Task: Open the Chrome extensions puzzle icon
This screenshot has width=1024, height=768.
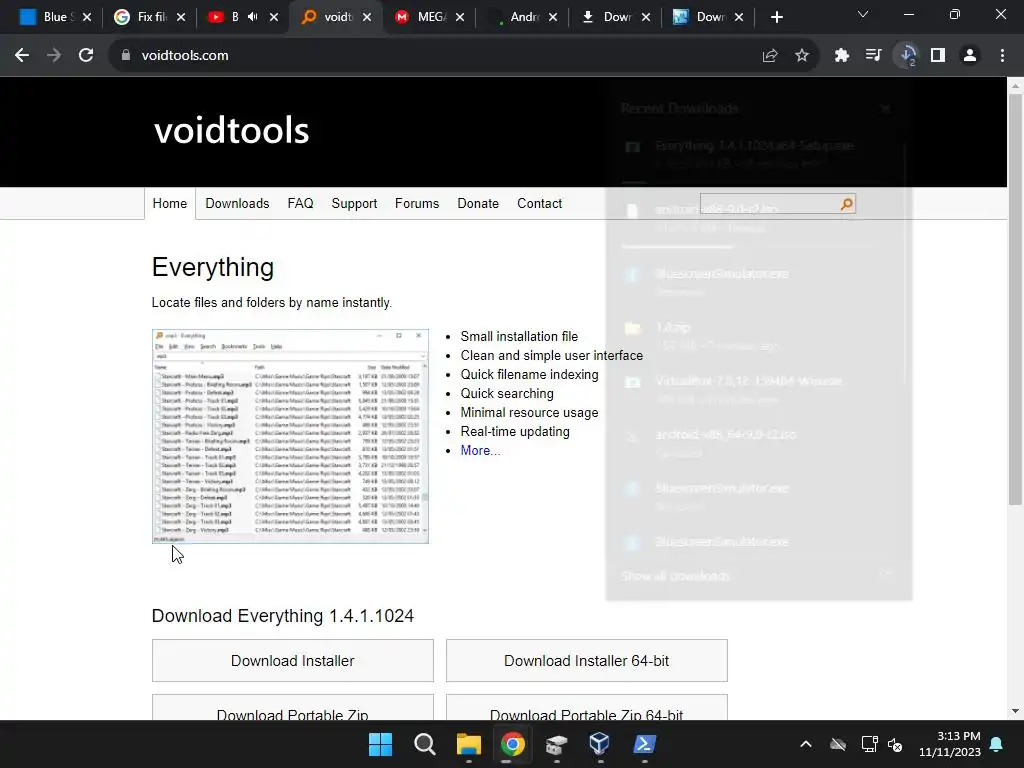Action: tap(841, 56)
